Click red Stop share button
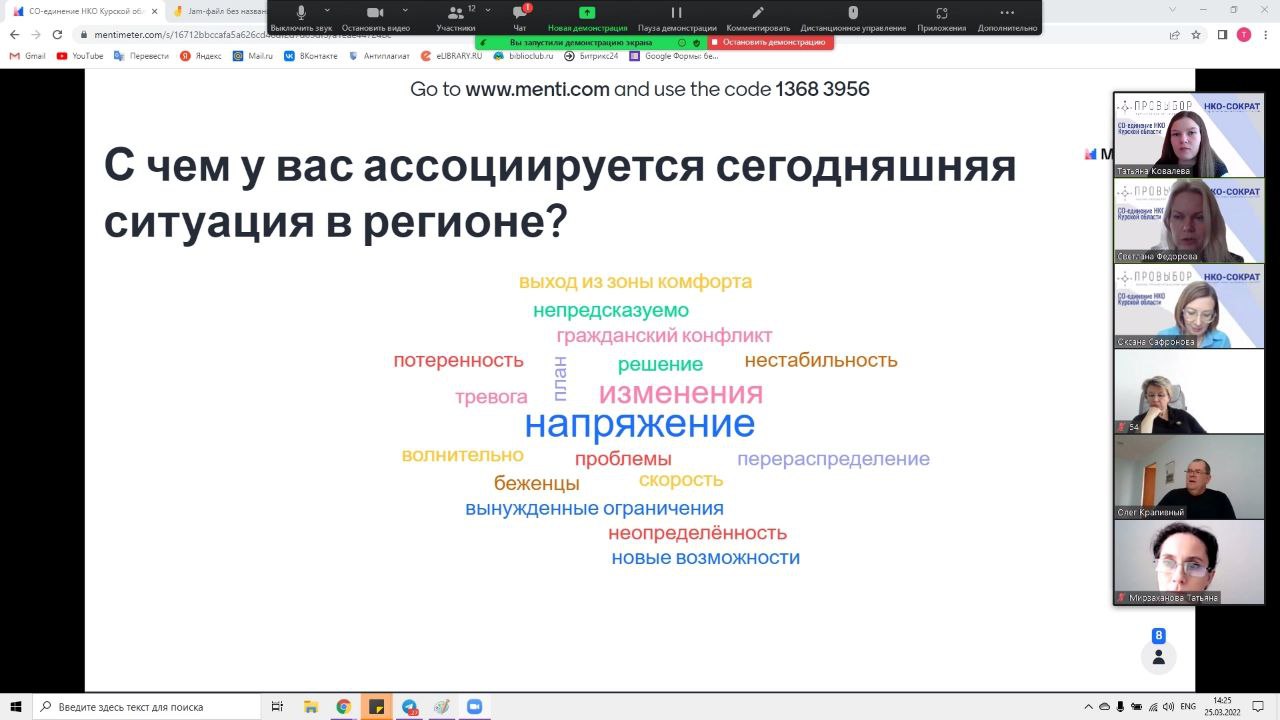The width and height of the screenshot is (1280, 720). [x=769, y=43]
